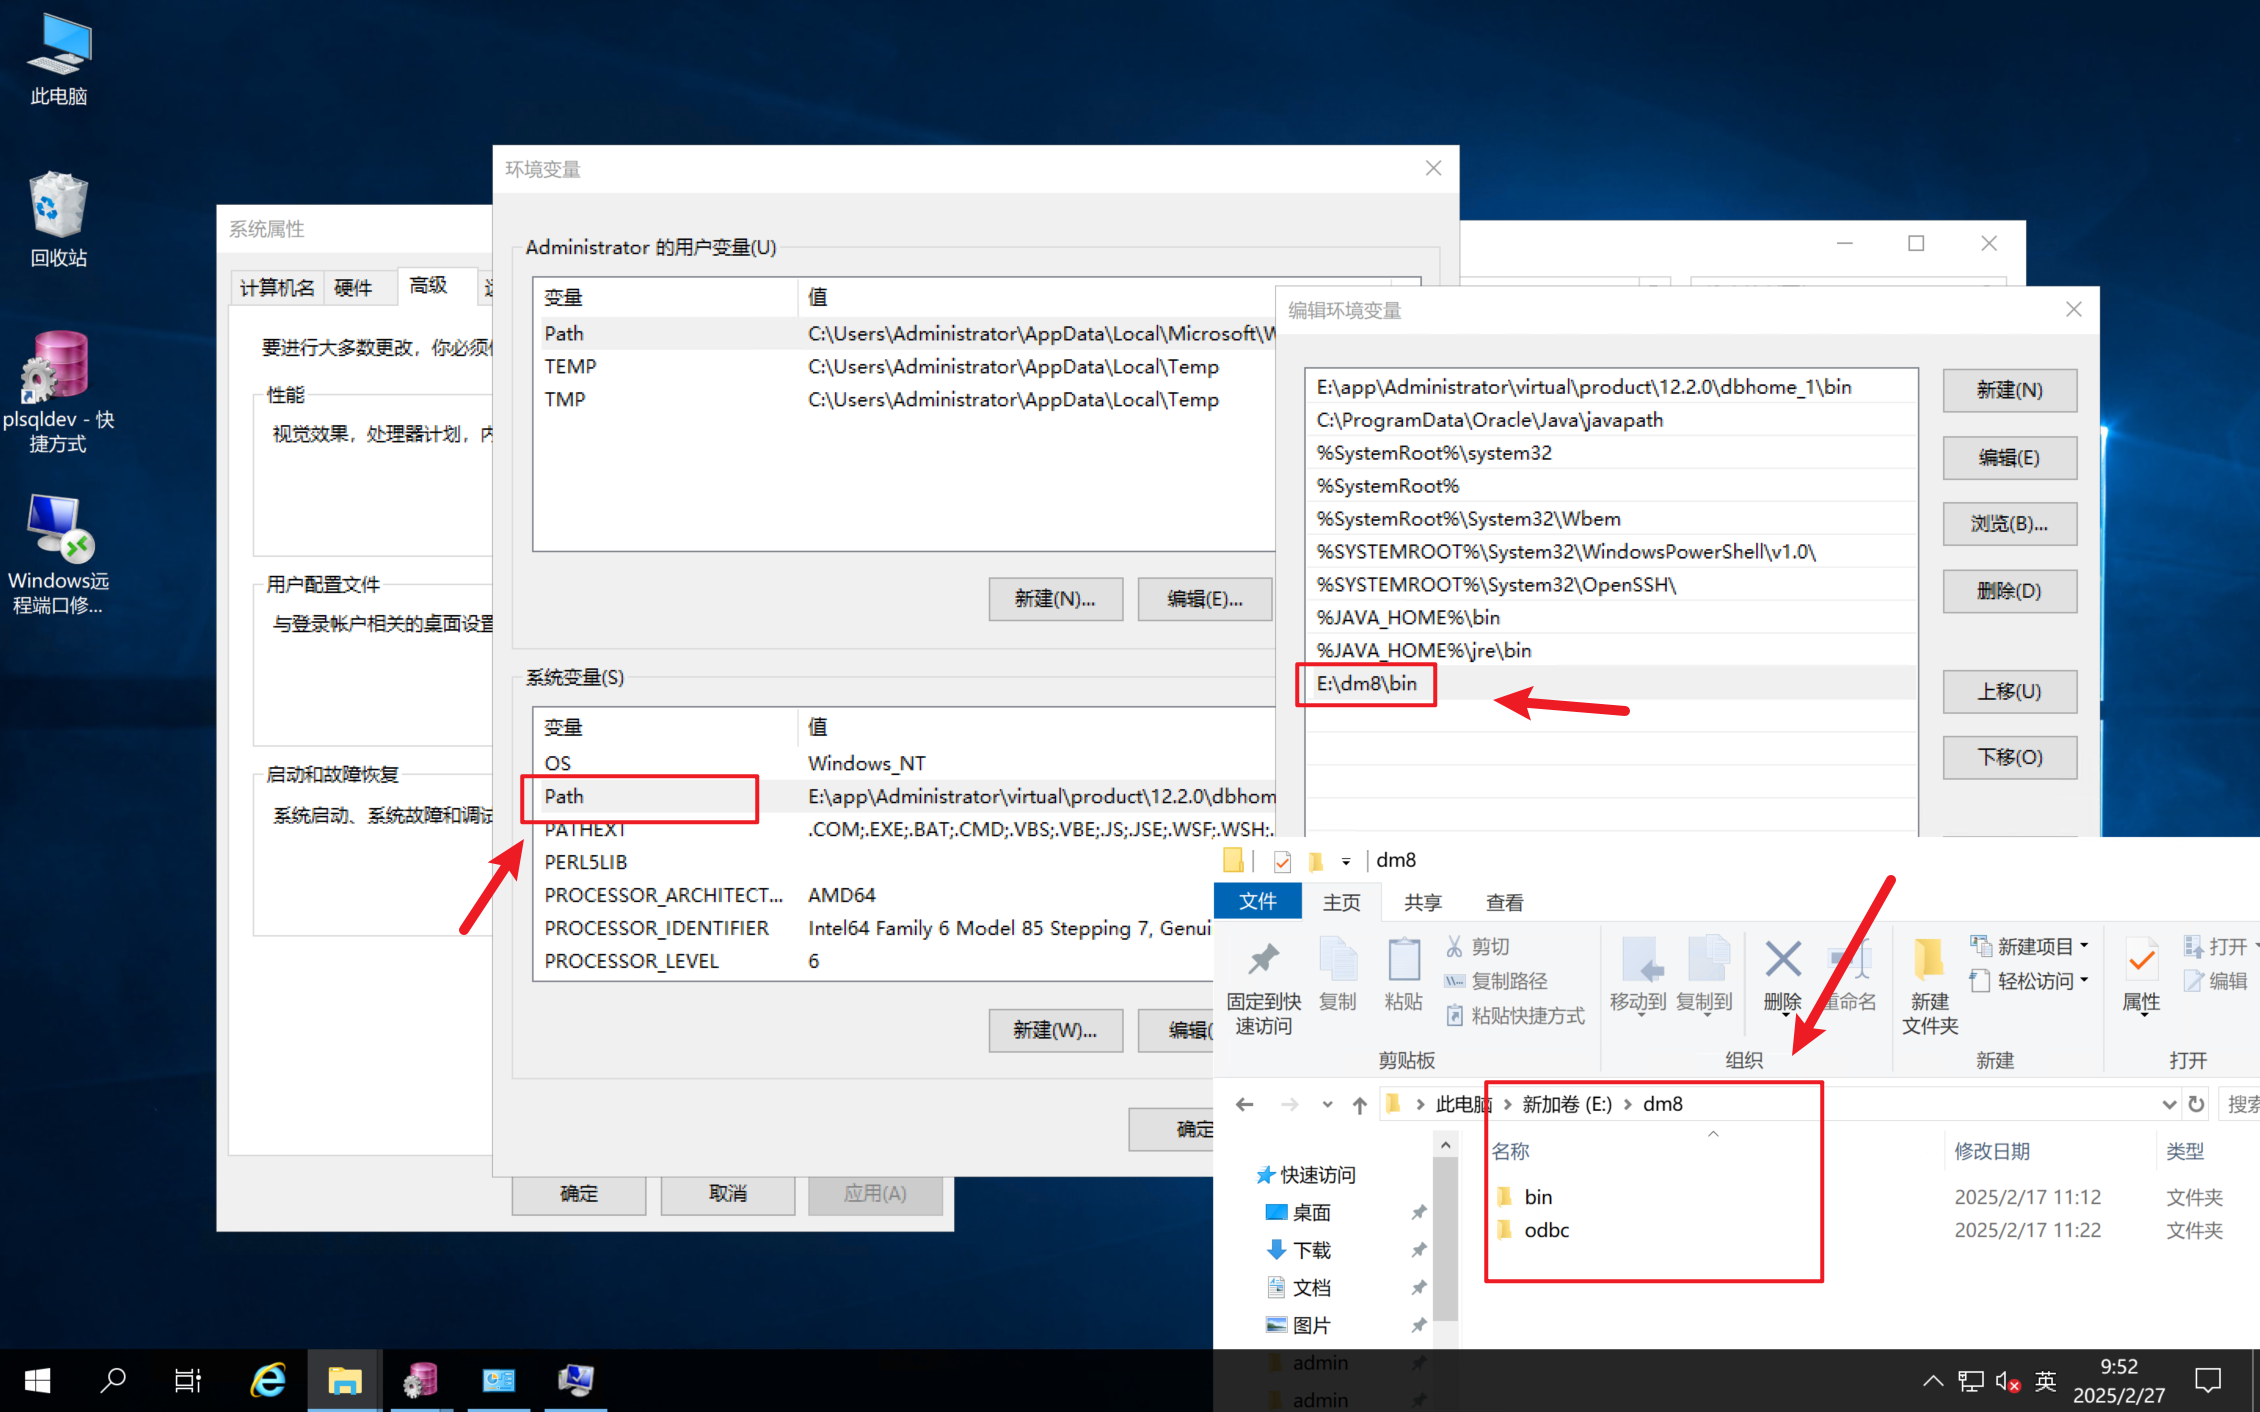Image resolution: width=2260 pixels, height=1412 pixels.
Task: Click the 剪切 scissors option
Action: point(1477,946)
